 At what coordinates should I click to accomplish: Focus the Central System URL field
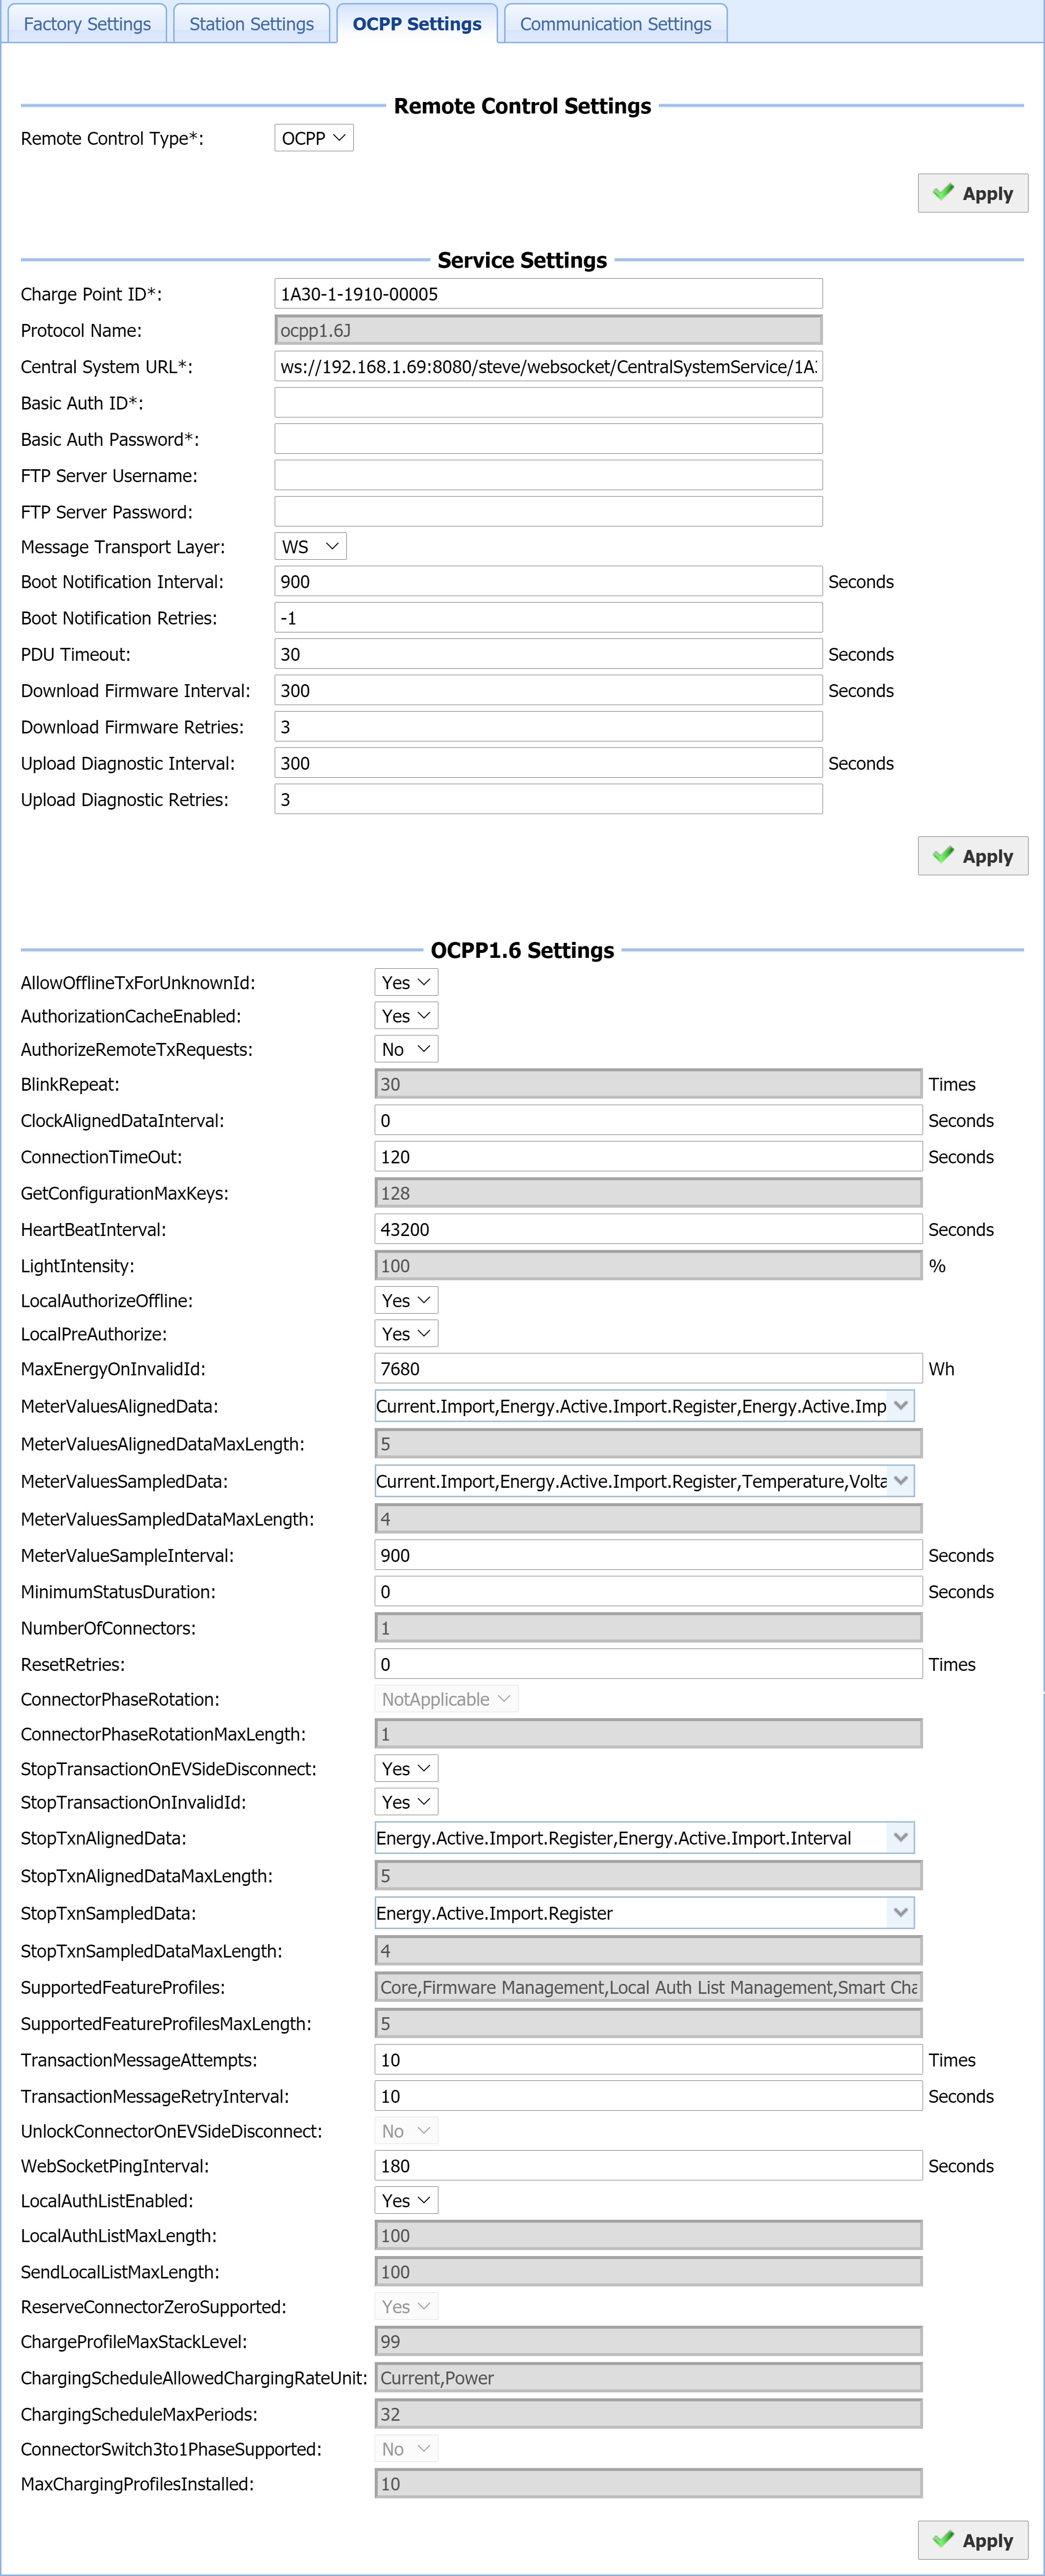tap(548, 367)
